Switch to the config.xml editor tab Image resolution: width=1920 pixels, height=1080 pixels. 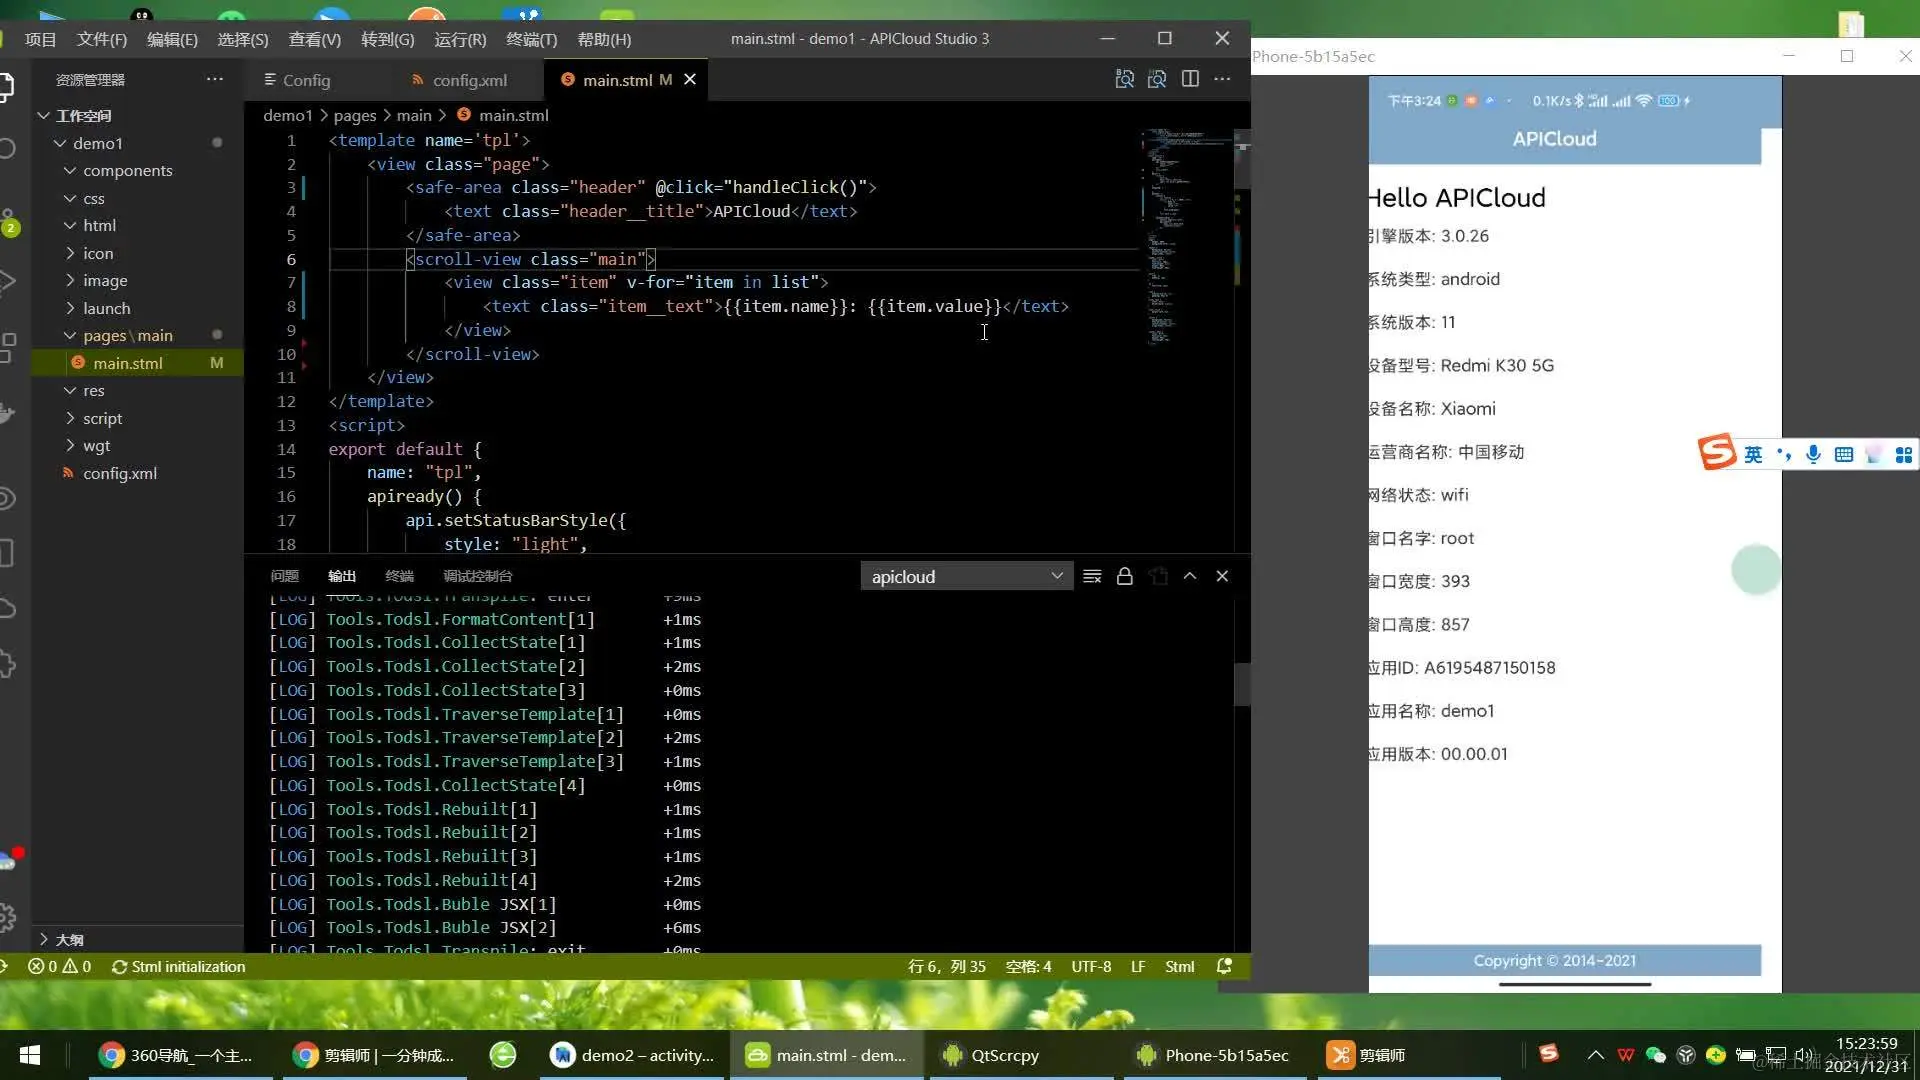point(469,80)
